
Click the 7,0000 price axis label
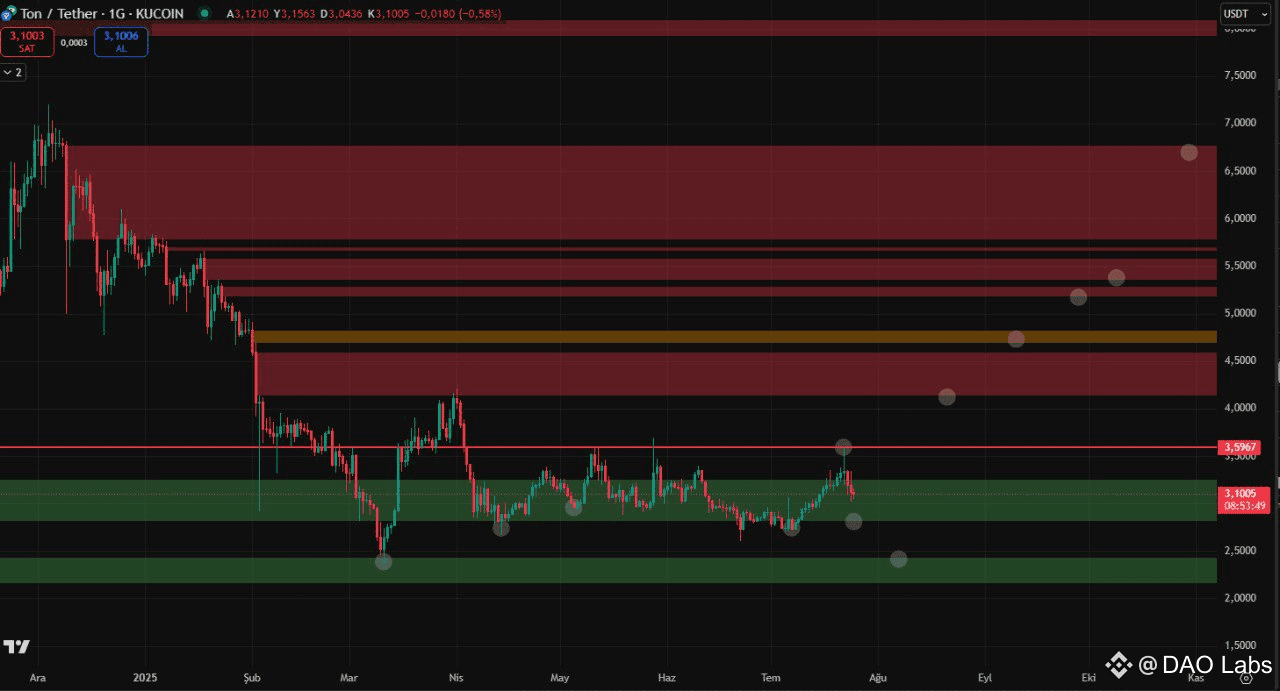coord(1240,123)
